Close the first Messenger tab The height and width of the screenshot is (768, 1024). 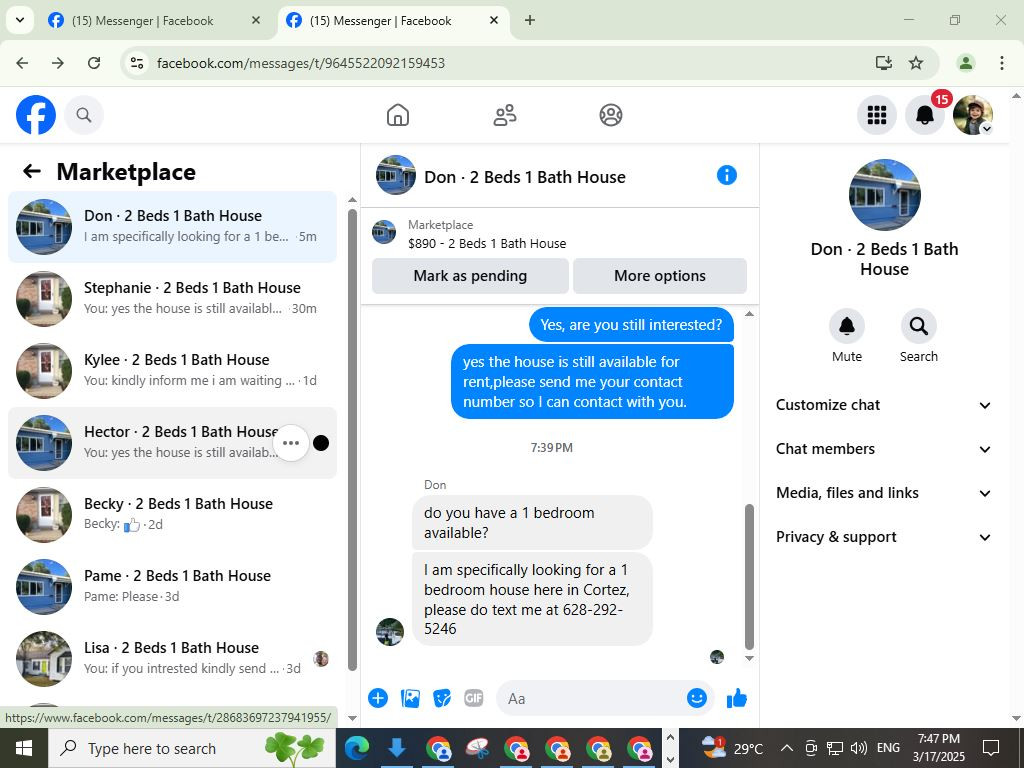click(x=256, y=20)
